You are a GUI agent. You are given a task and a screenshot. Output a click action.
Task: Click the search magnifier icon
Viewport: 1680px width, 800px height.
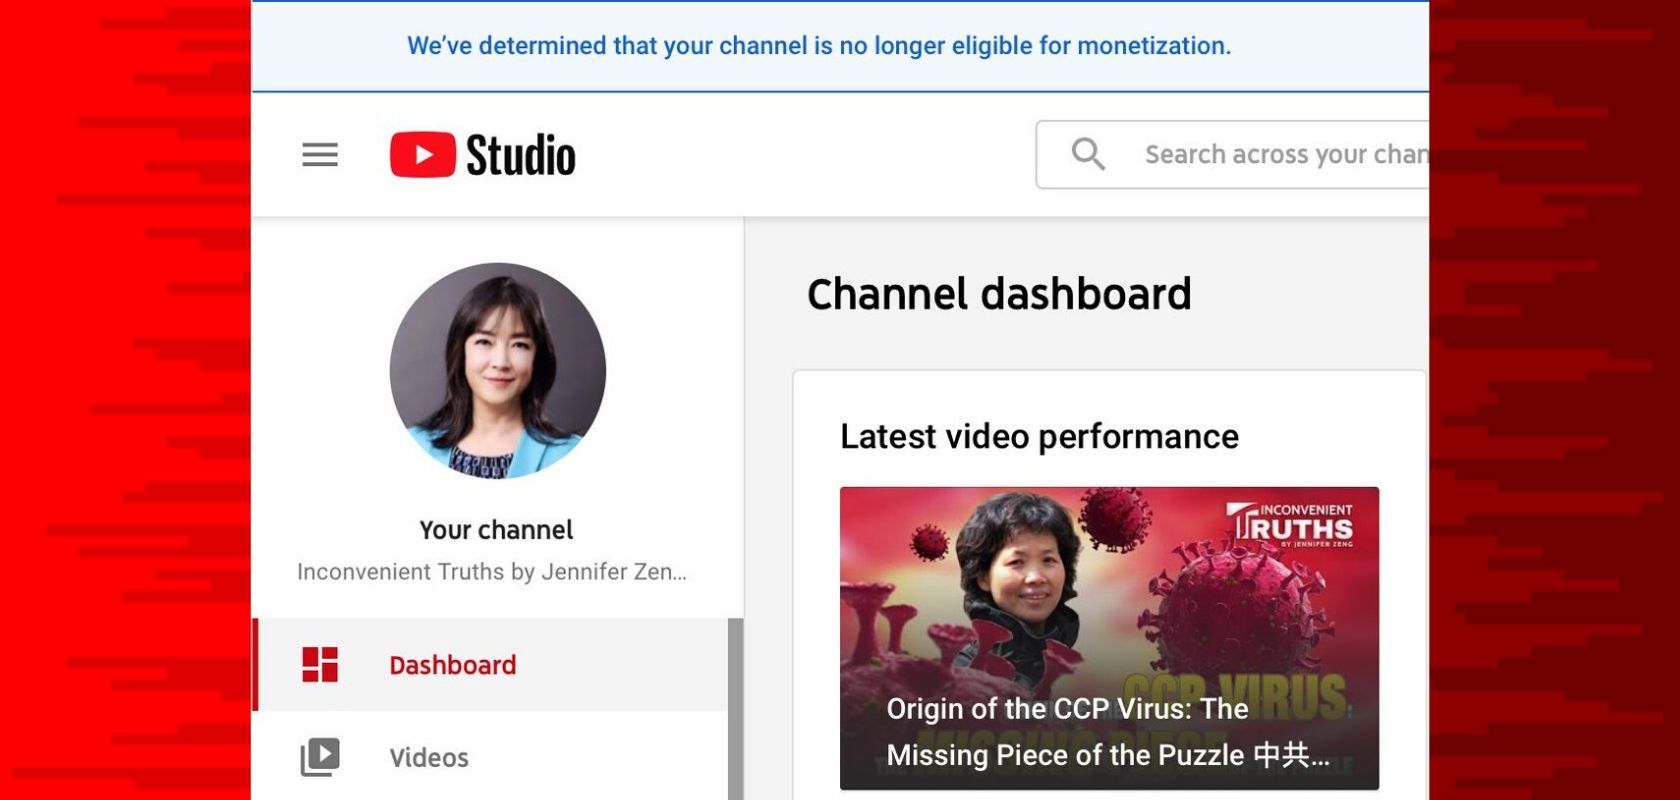[1088, 154]
